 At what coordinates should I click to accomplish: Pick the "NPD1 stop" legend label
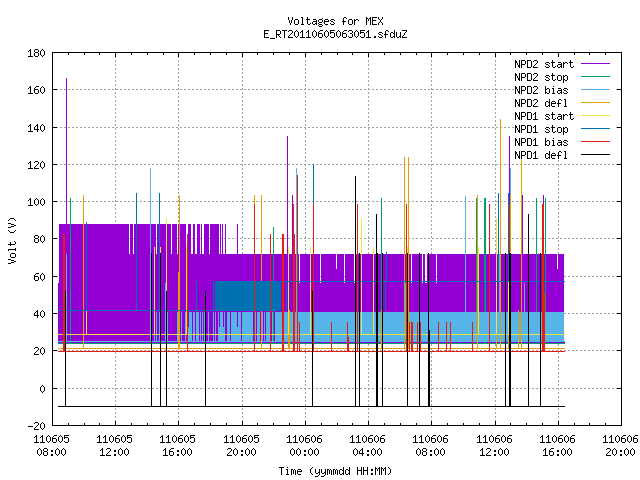(541, 129)
